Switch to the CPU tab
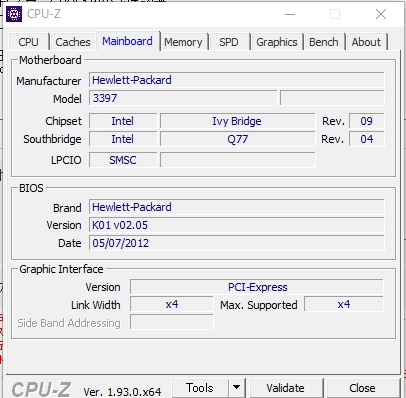Viewport: 406px width, 398px height. pyautogui.click(x=29, y=42)
